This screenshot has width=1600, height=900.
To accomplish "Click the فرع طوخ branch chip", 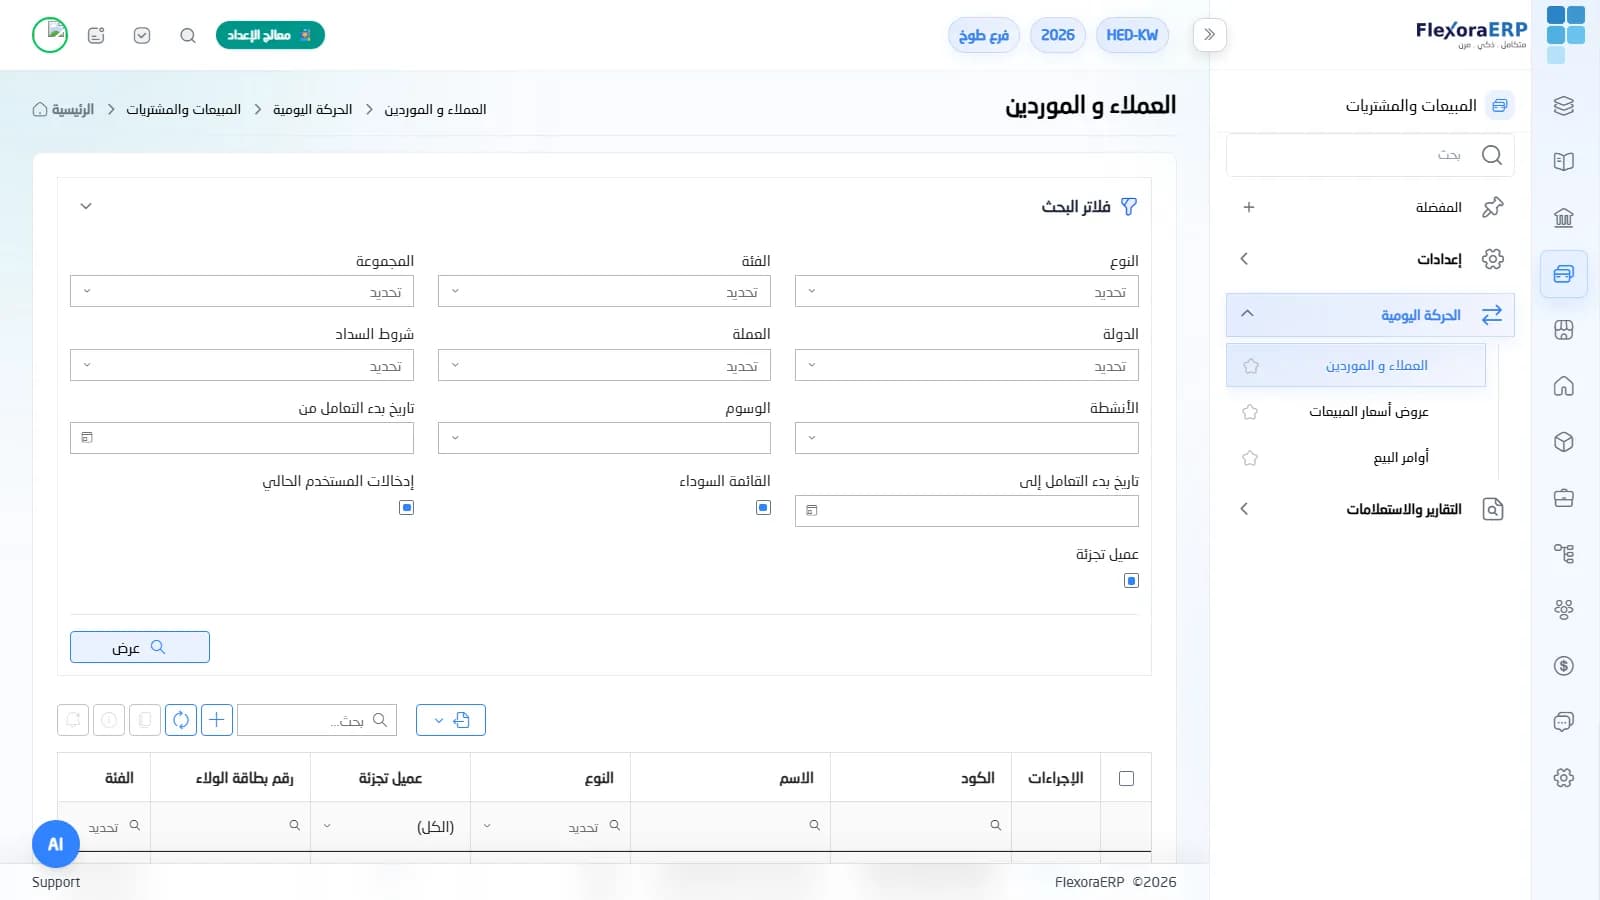I will (984, 36).
